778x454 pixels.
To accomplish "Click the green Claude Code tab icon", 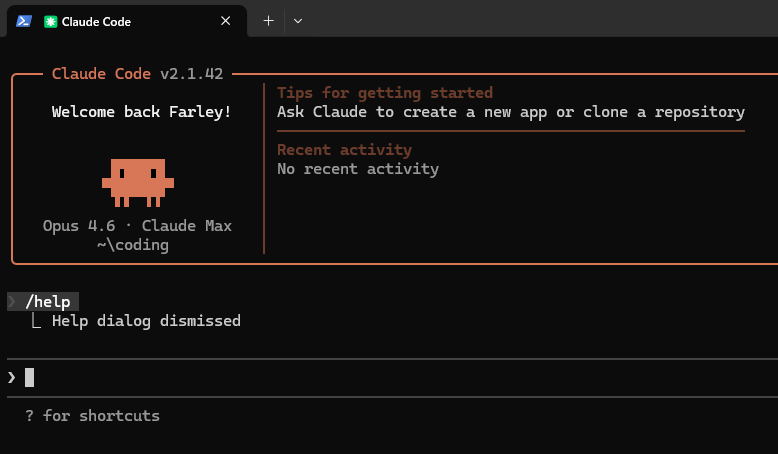I will click(51, 22).
